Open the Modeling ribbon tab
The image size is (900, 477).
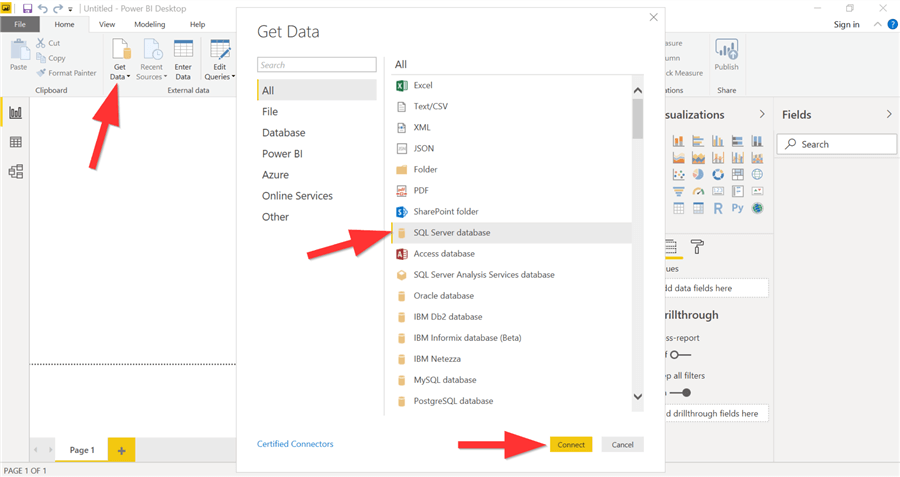click(x=150, y=24)
